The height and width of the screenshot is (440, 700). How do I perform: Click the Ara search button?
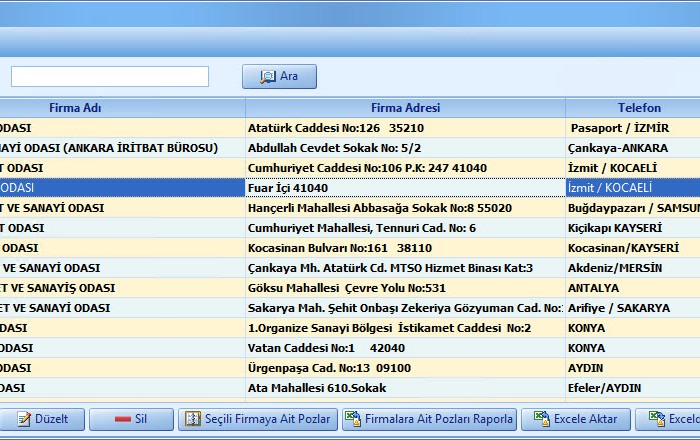pyautogui.click(x=279, y=77)
